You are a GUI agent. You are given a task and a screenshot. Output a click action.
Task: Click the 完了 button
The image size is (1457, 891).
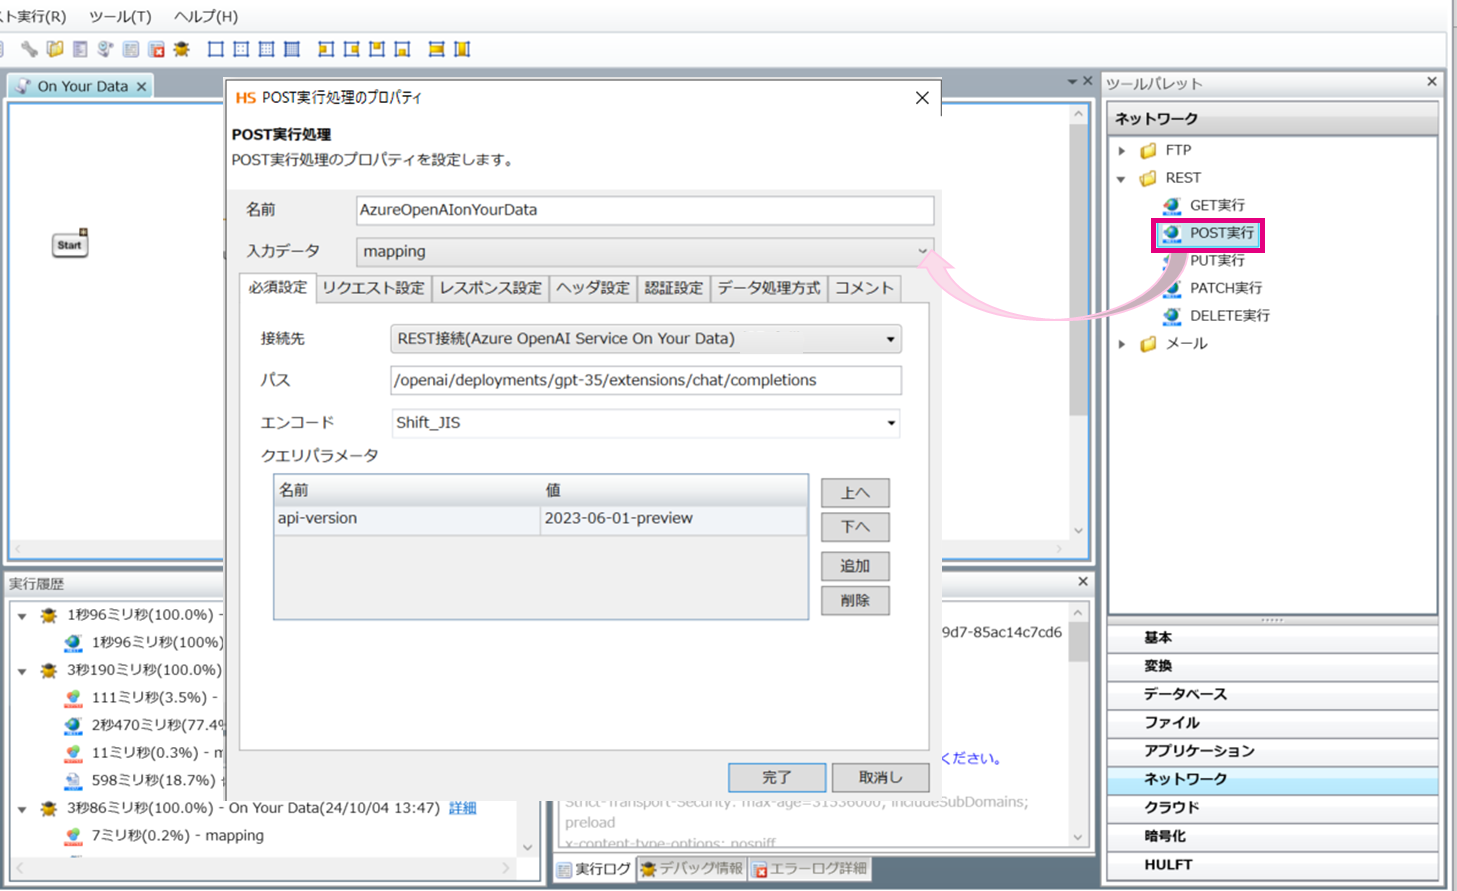[777, 777]
